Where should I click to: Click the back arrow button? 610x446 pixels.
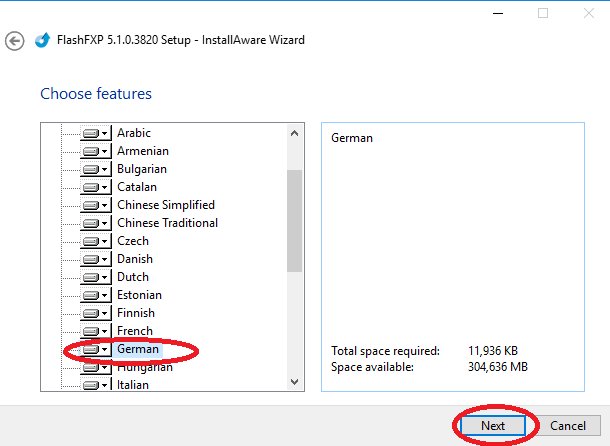point(14,41)
